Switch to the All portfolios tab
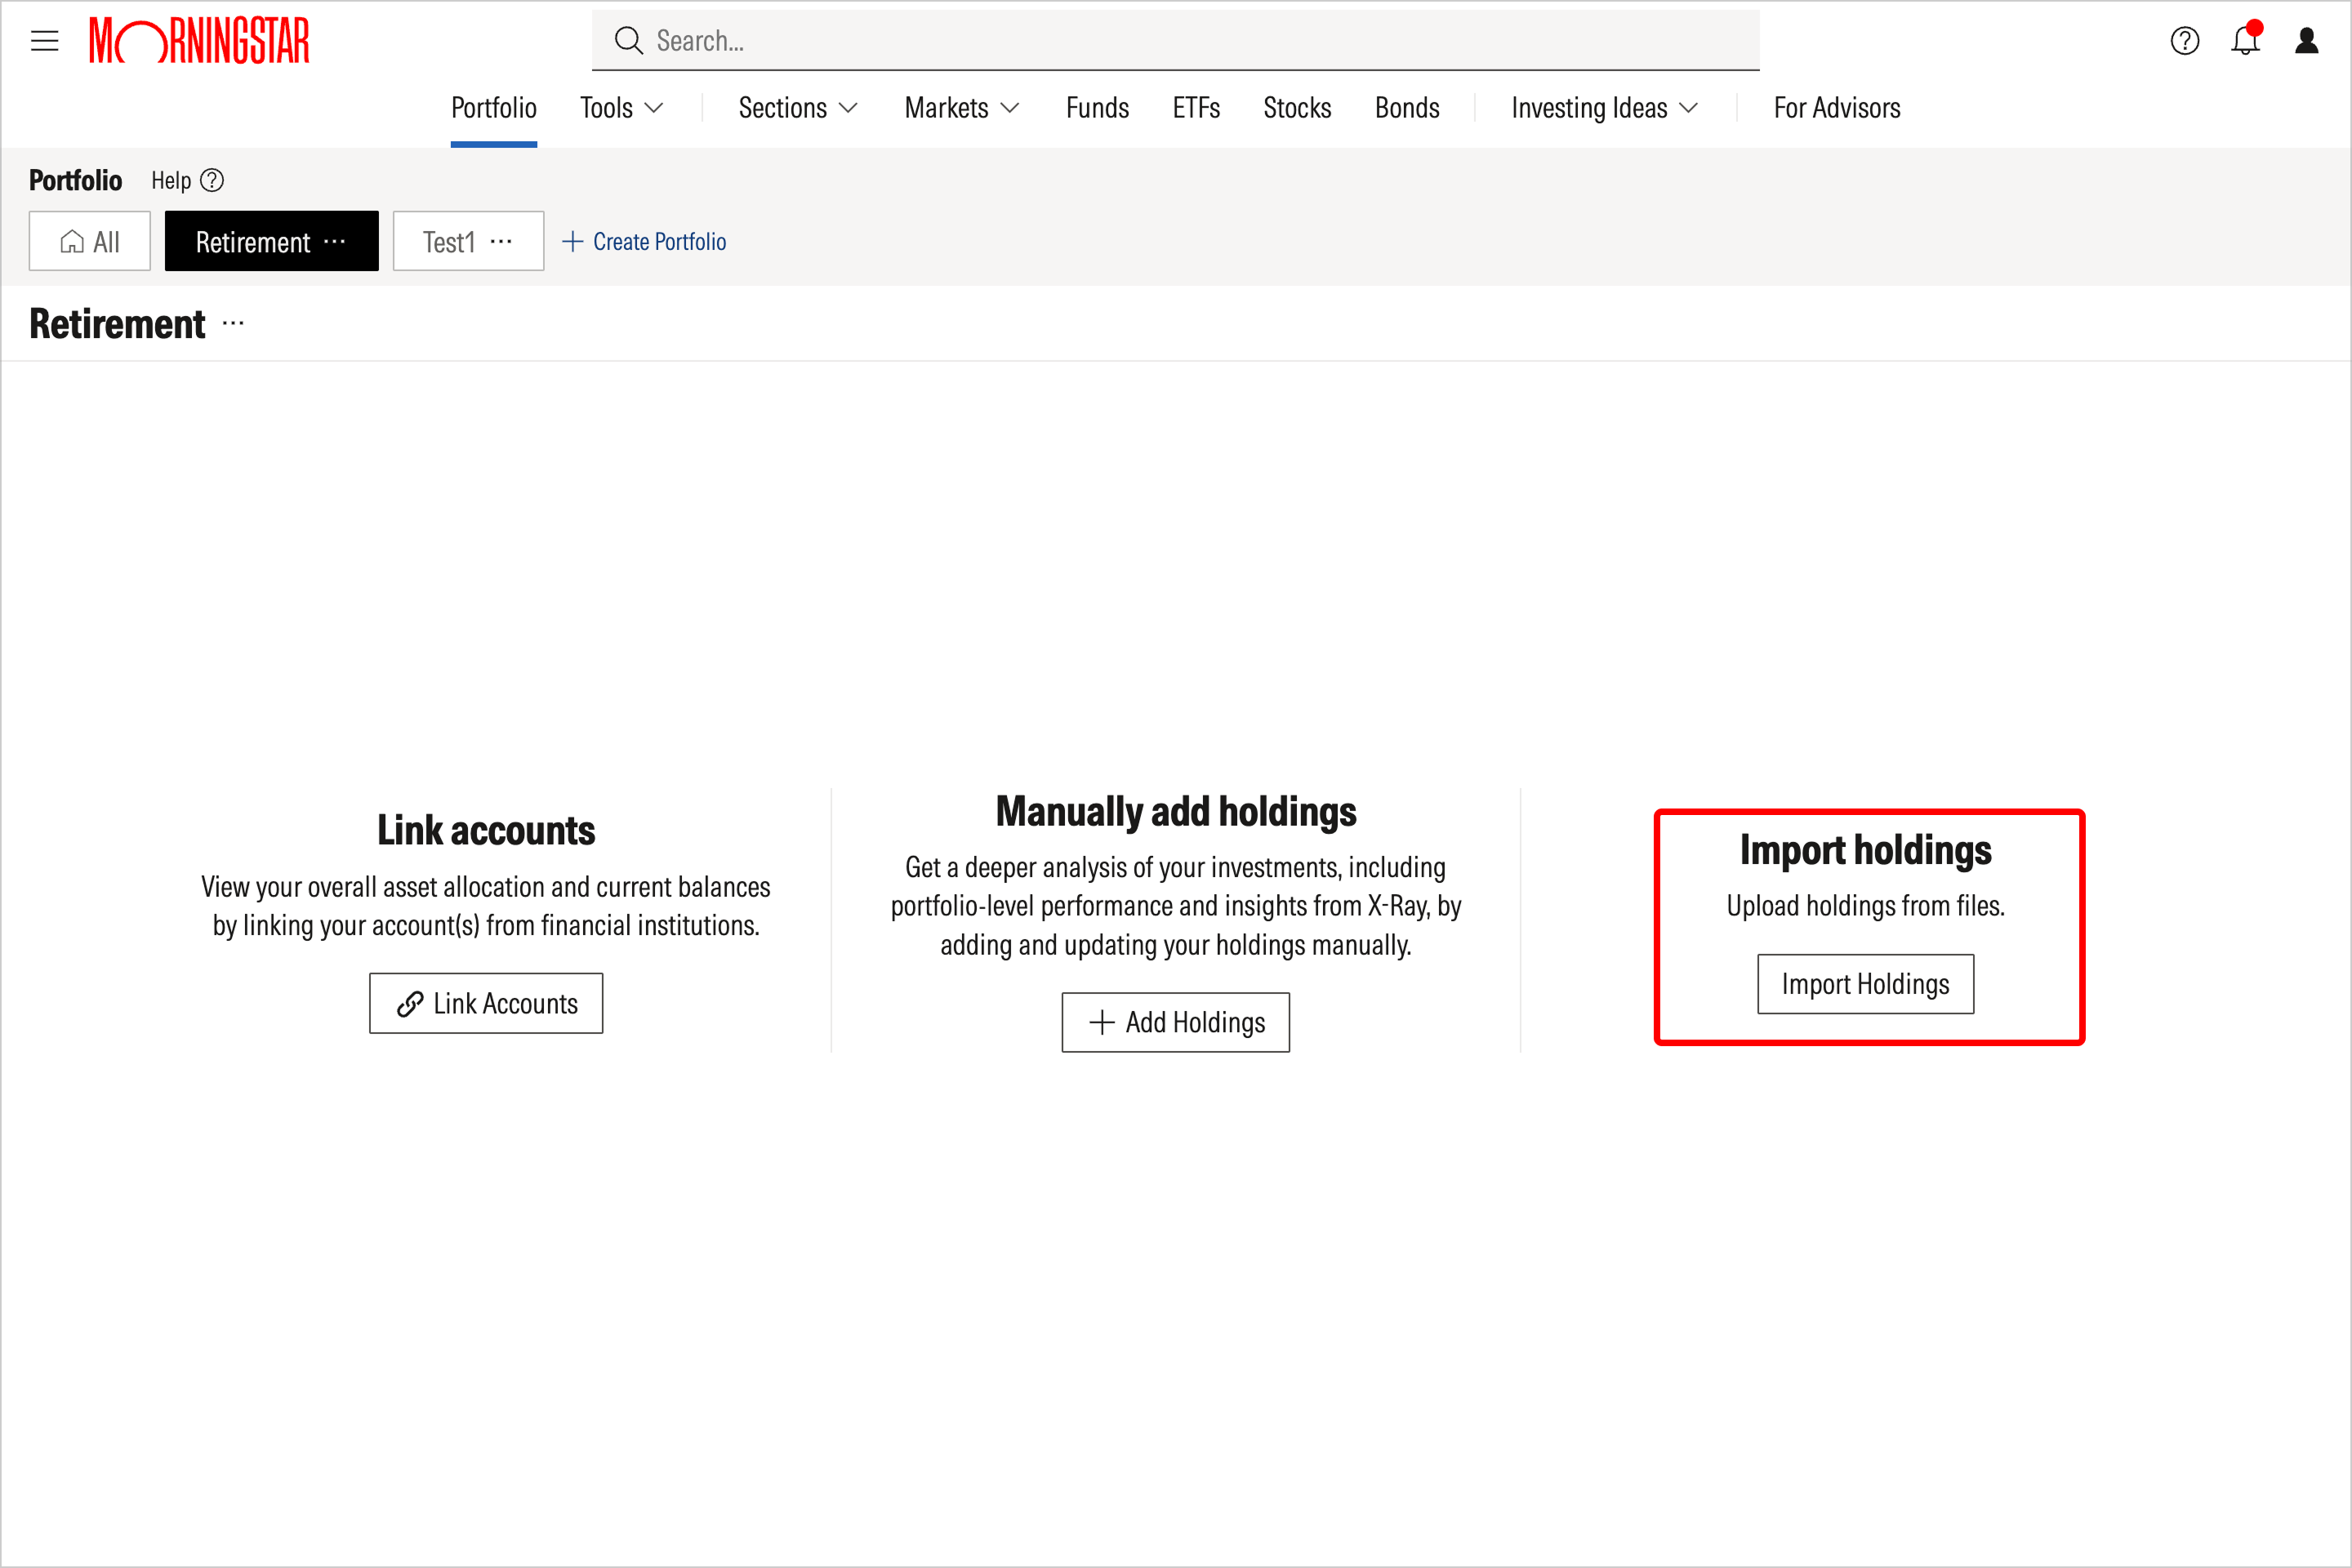 click(90, 241)
